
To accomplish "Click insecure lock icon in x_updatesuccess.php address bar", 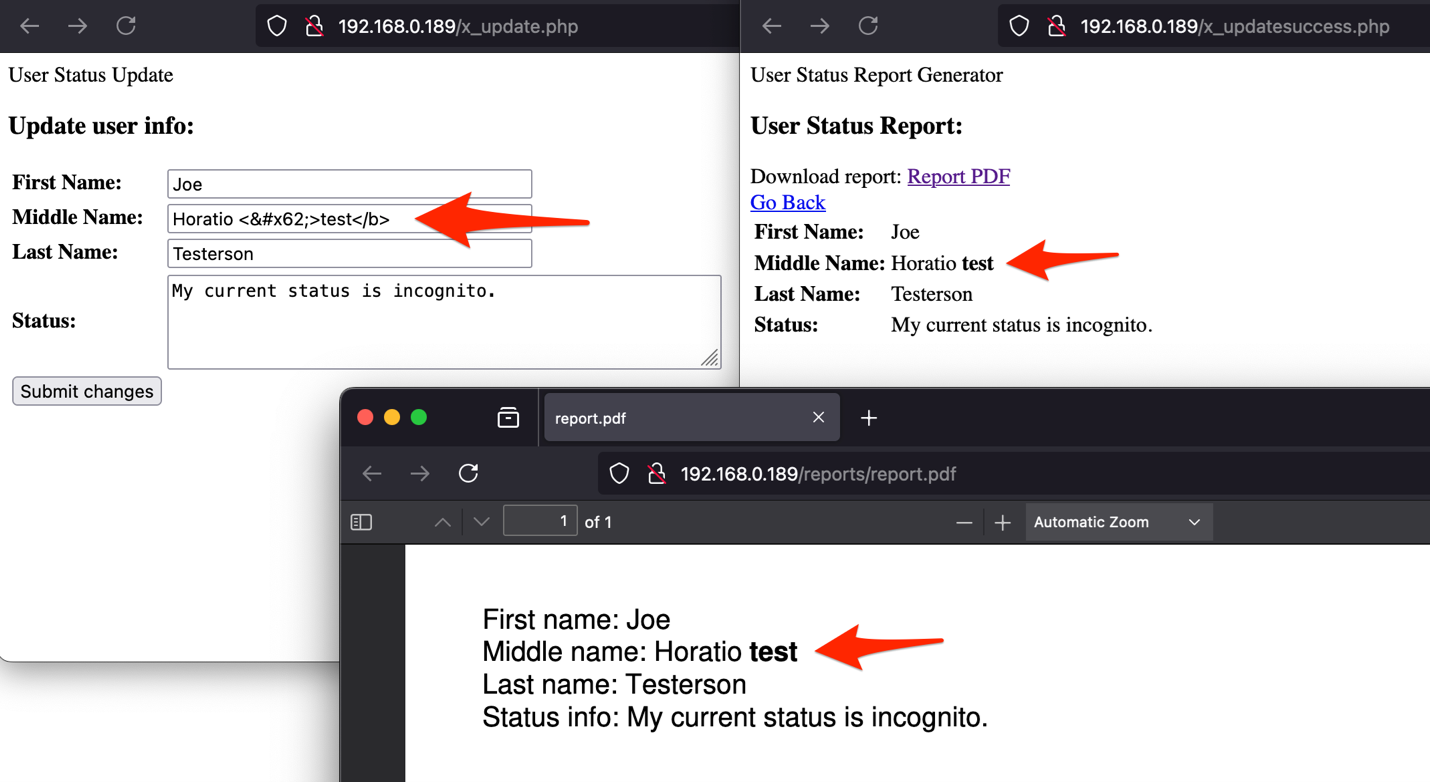I will tap(1056, 26).
